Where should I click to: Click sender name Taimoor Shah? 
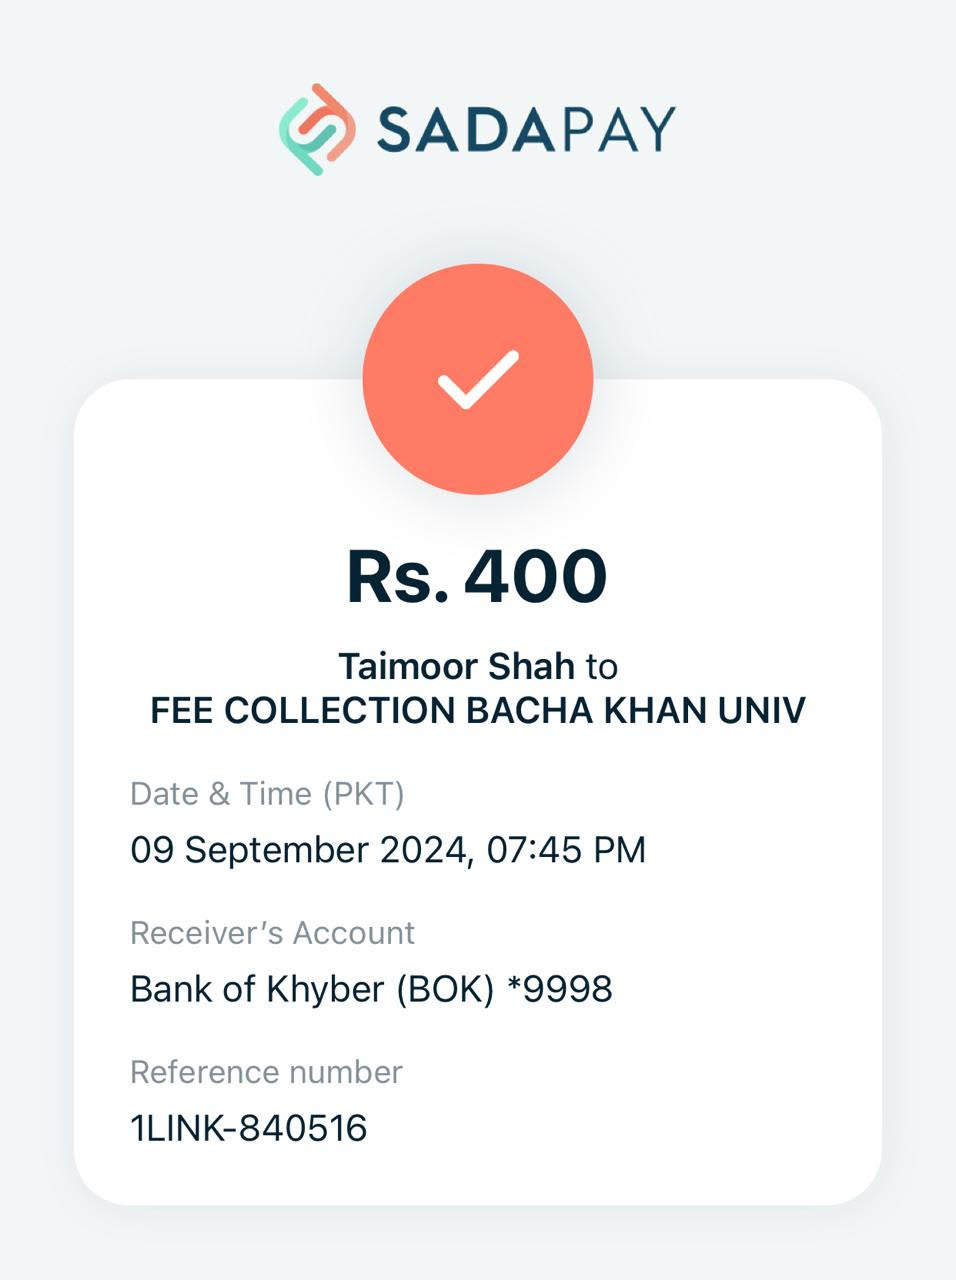(457, 666)
